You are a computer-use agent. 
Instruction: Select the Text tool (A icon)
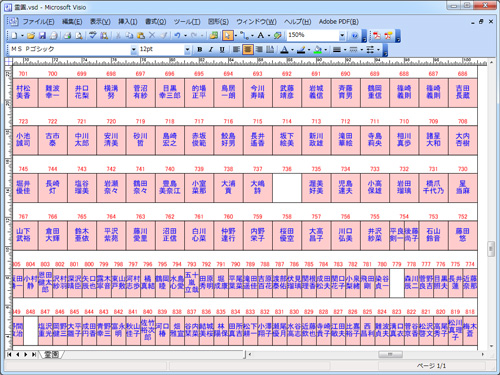coord(261,35)
